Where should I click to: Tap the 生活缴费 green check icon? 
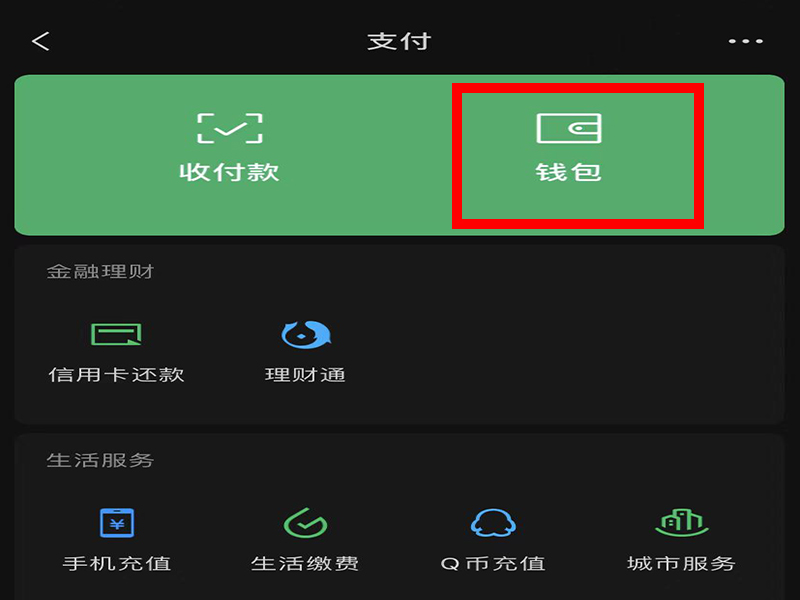pyautogui.click(x=305, y=522)
